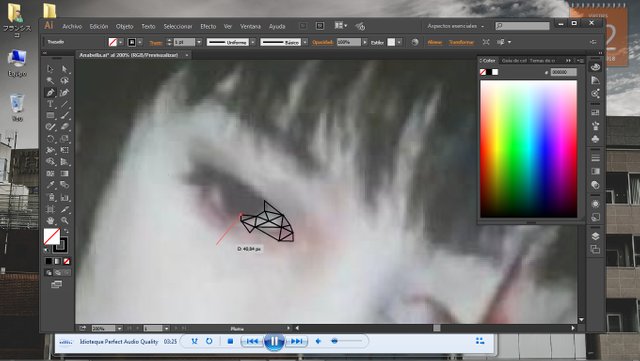
Task: Open Uniforme width profile dropdown
Action: [253, 42]
